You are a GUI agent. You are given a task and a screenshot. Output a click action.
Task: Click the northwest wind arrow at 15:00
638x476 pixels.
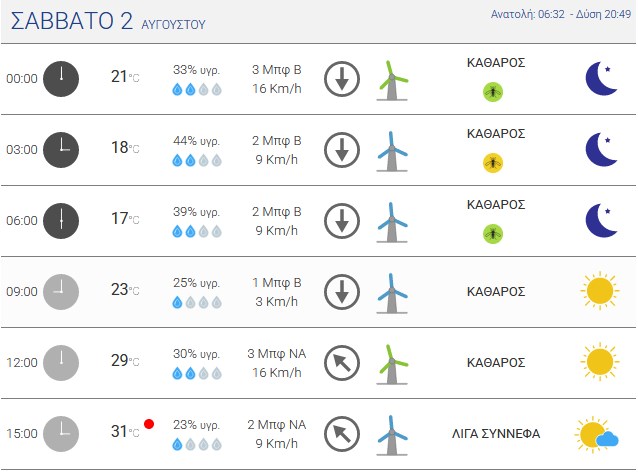[342, 434]
